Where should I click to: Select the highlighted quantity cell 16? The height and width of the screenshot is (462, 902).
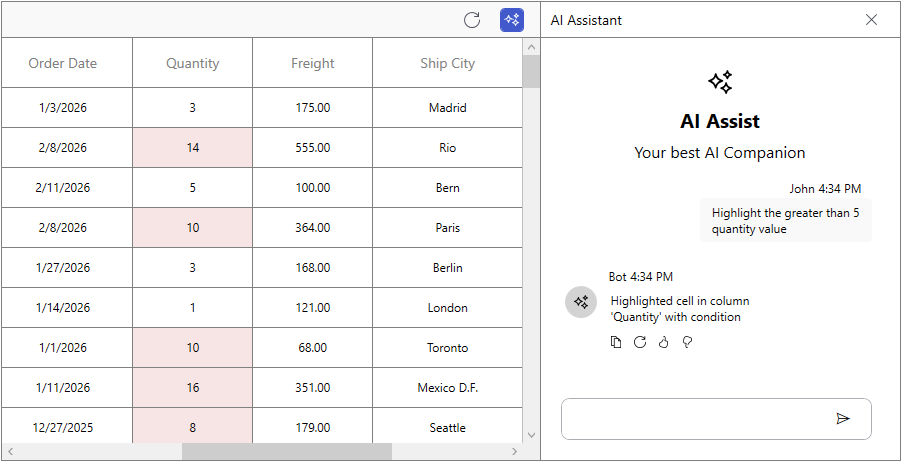[193, 388]
